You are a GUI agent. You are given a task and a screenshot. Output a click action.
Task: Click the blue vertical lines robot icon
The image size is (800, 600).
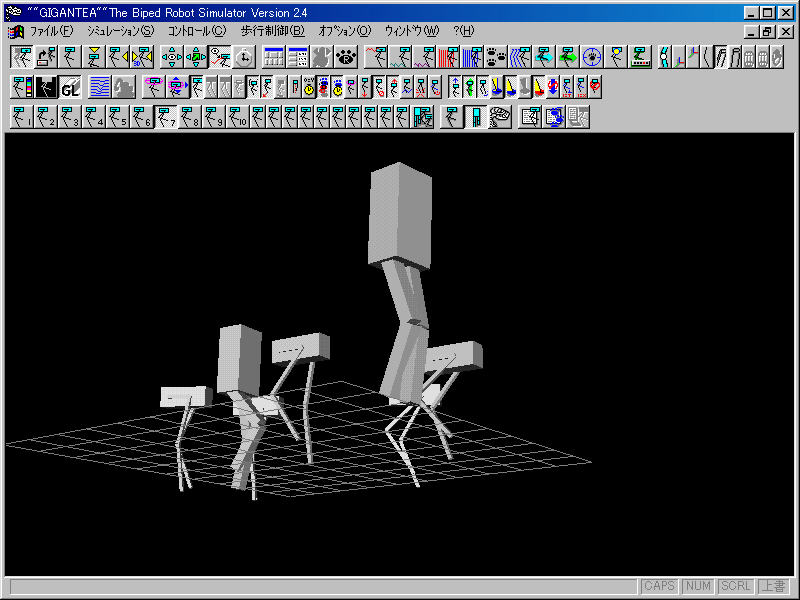coord(472,57)
